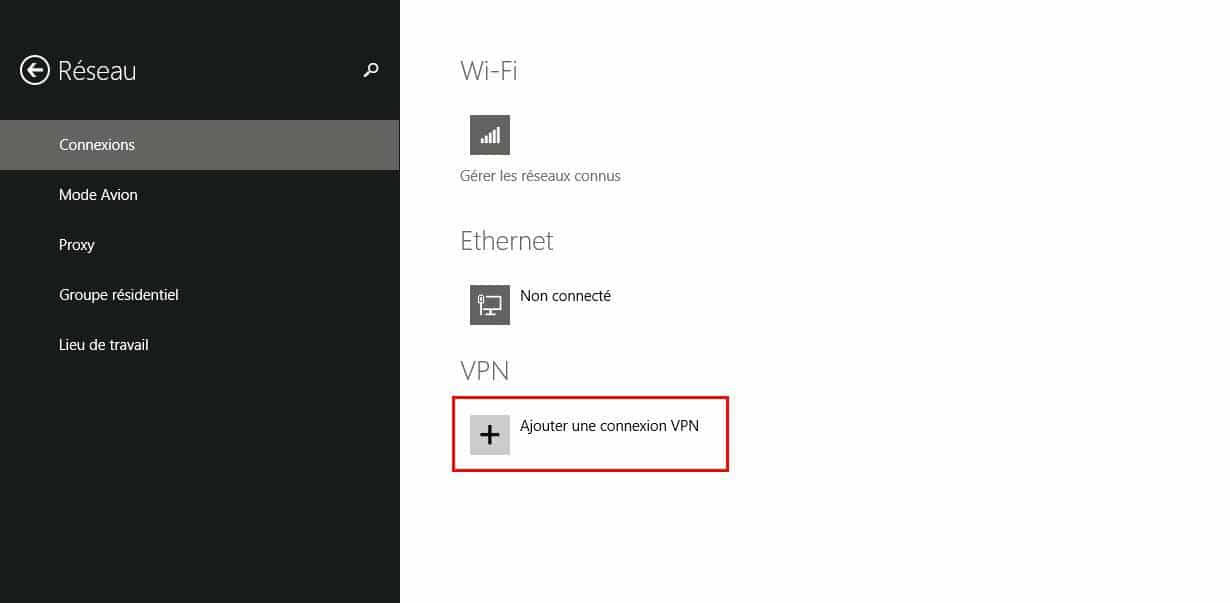Select the Ethernet computer icon

490,305
